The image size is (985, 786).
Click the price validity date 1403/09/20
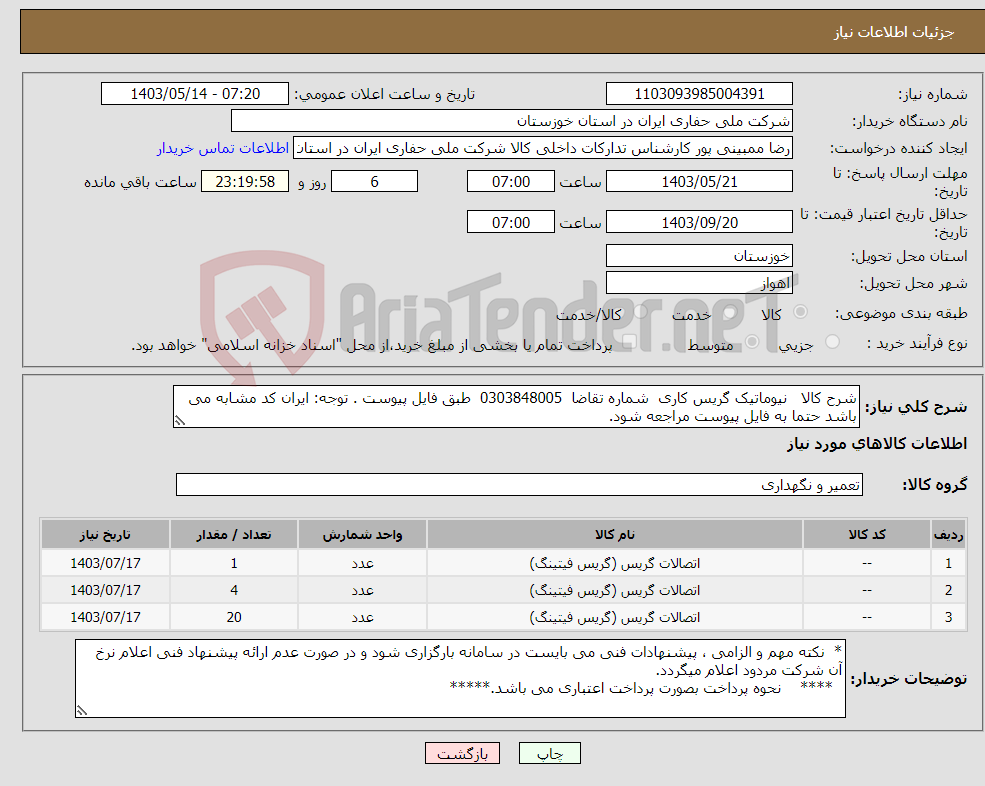[x=699, y=222]
